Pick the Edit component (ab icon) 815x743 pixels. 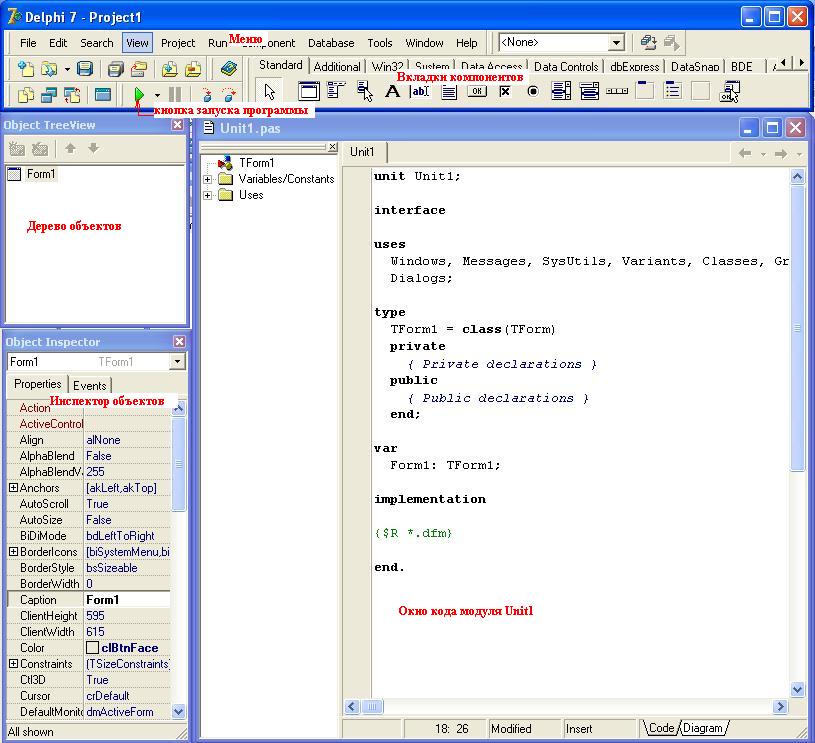(420, 92)
